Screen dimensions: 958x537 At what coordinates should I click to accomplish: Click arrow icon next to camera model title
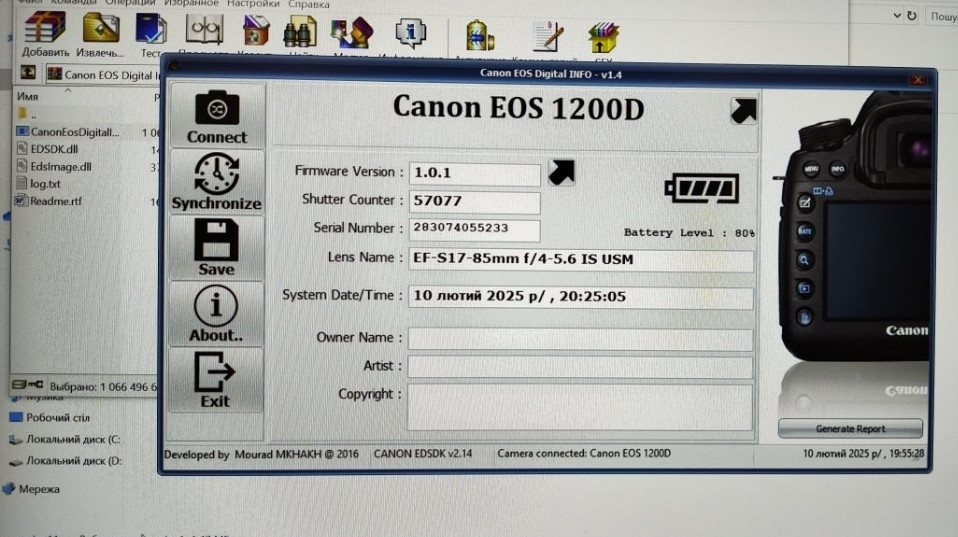pyautogui.click(x=744, y=111)
